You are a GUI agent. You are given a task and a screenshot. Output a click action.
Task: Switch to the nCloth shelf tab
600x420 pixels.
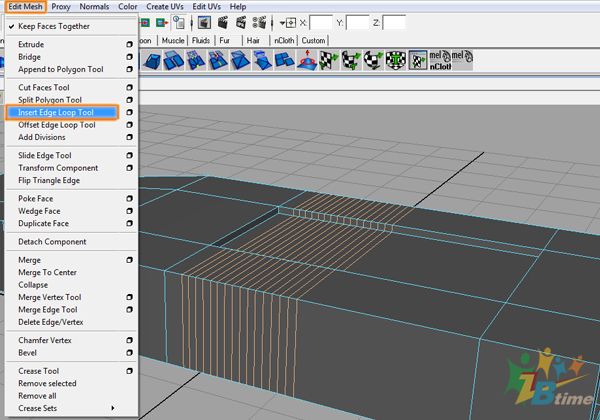(284, 41)
